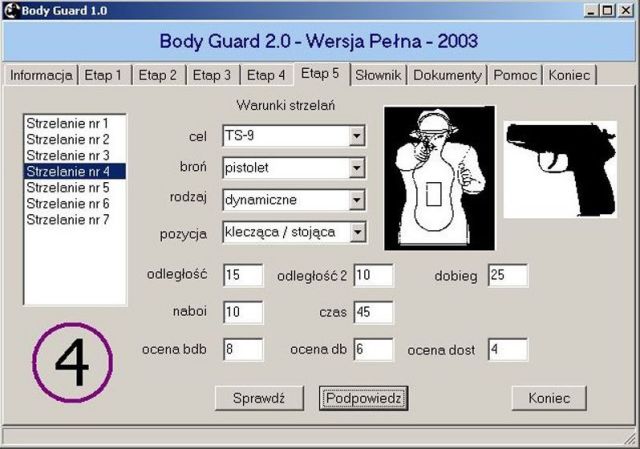This screenshot has width=640, height=449.
Task: Click the TS-9 target silhouette image
Action: click(x=440, y=178)
